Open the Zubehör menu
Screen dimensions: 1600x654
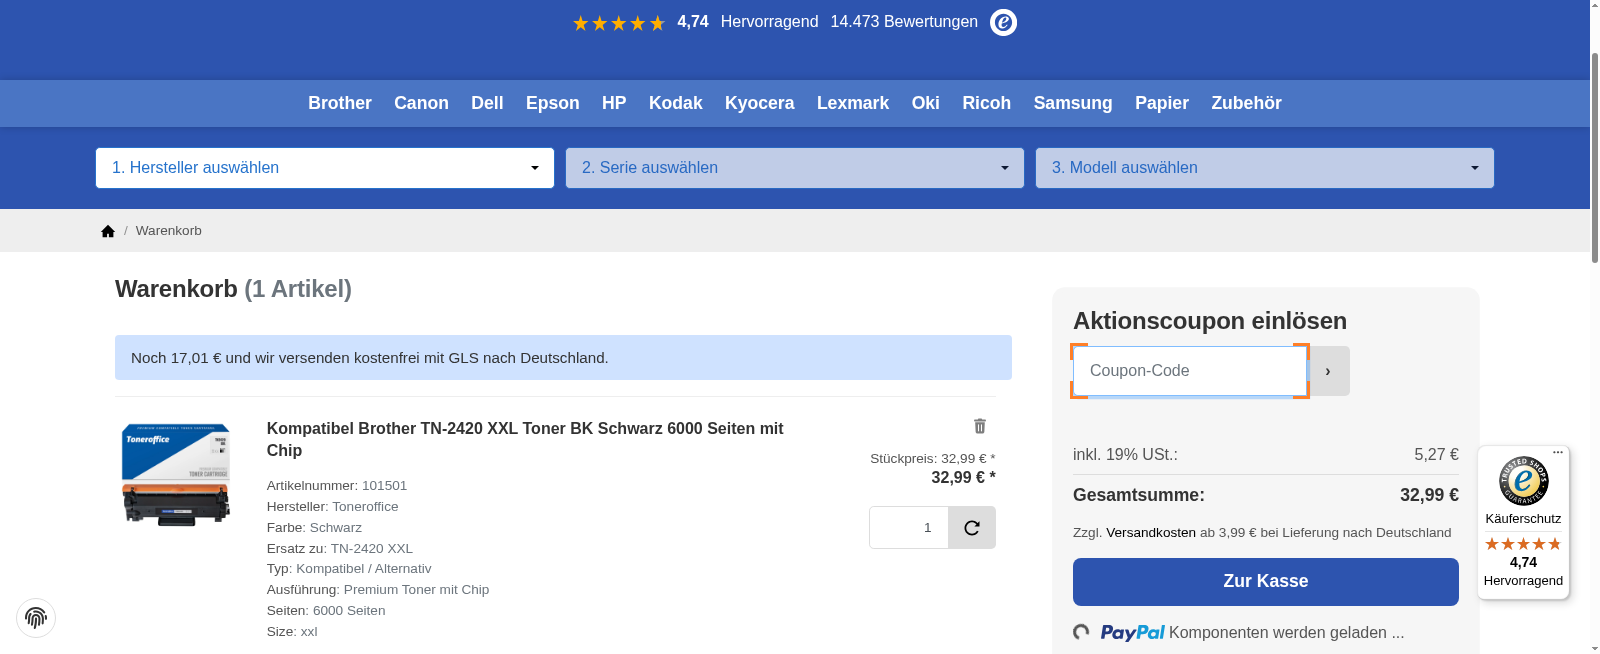(x=1246, y=103)
